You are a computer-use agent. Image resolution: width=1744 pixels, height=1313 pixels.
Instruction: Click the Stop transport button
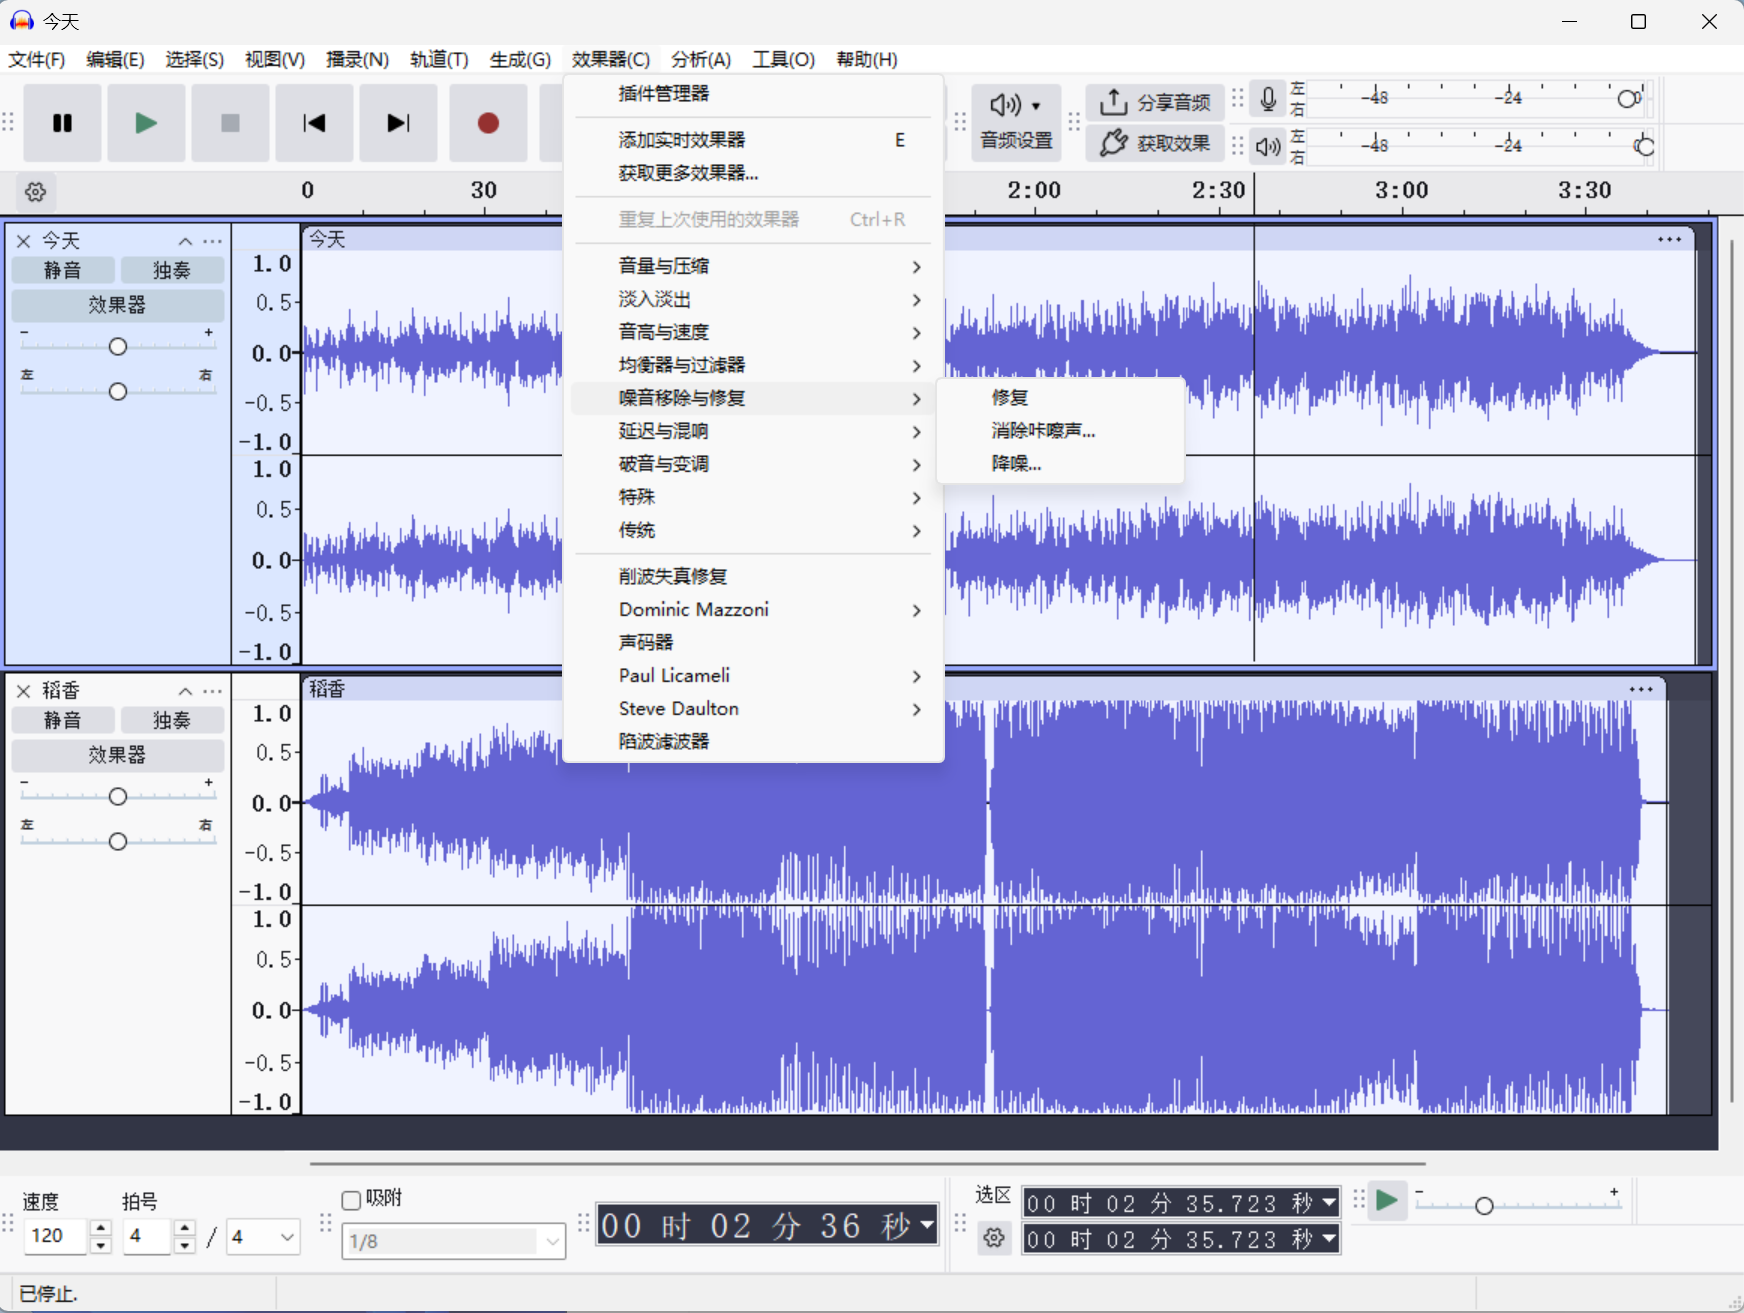230,123
